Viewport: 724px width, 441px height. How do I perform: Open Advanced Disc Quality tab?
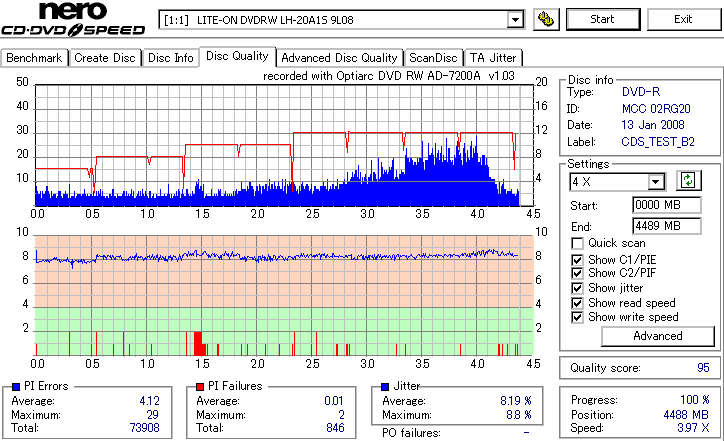(339, 58)
